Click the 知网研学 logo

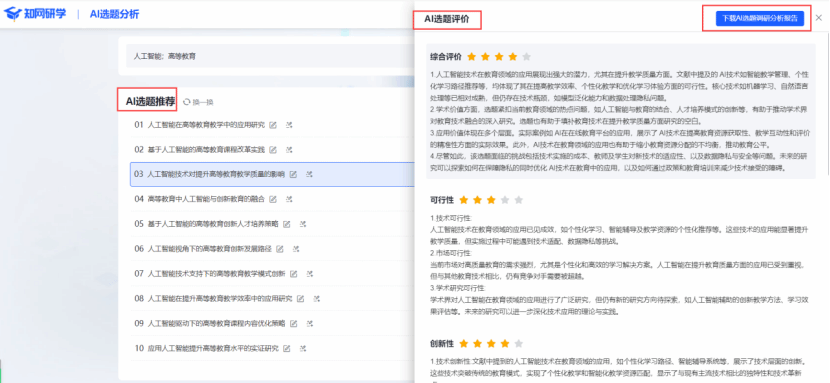pyautogui.click(x=35, y=14)
